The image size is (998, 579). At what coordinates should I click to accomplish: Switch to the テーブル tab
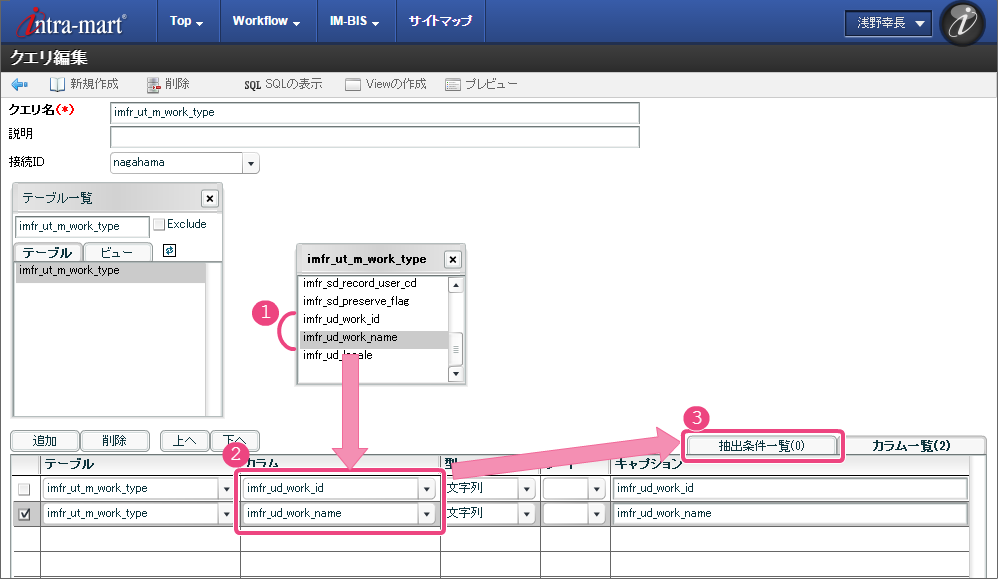(x=48, y=253)
